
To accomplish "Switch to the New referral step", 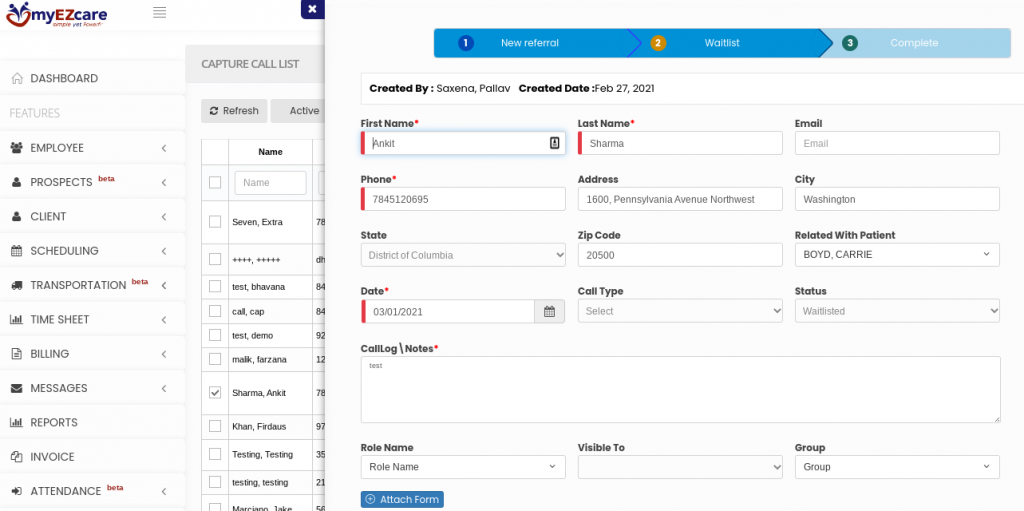I will point(529,43).
